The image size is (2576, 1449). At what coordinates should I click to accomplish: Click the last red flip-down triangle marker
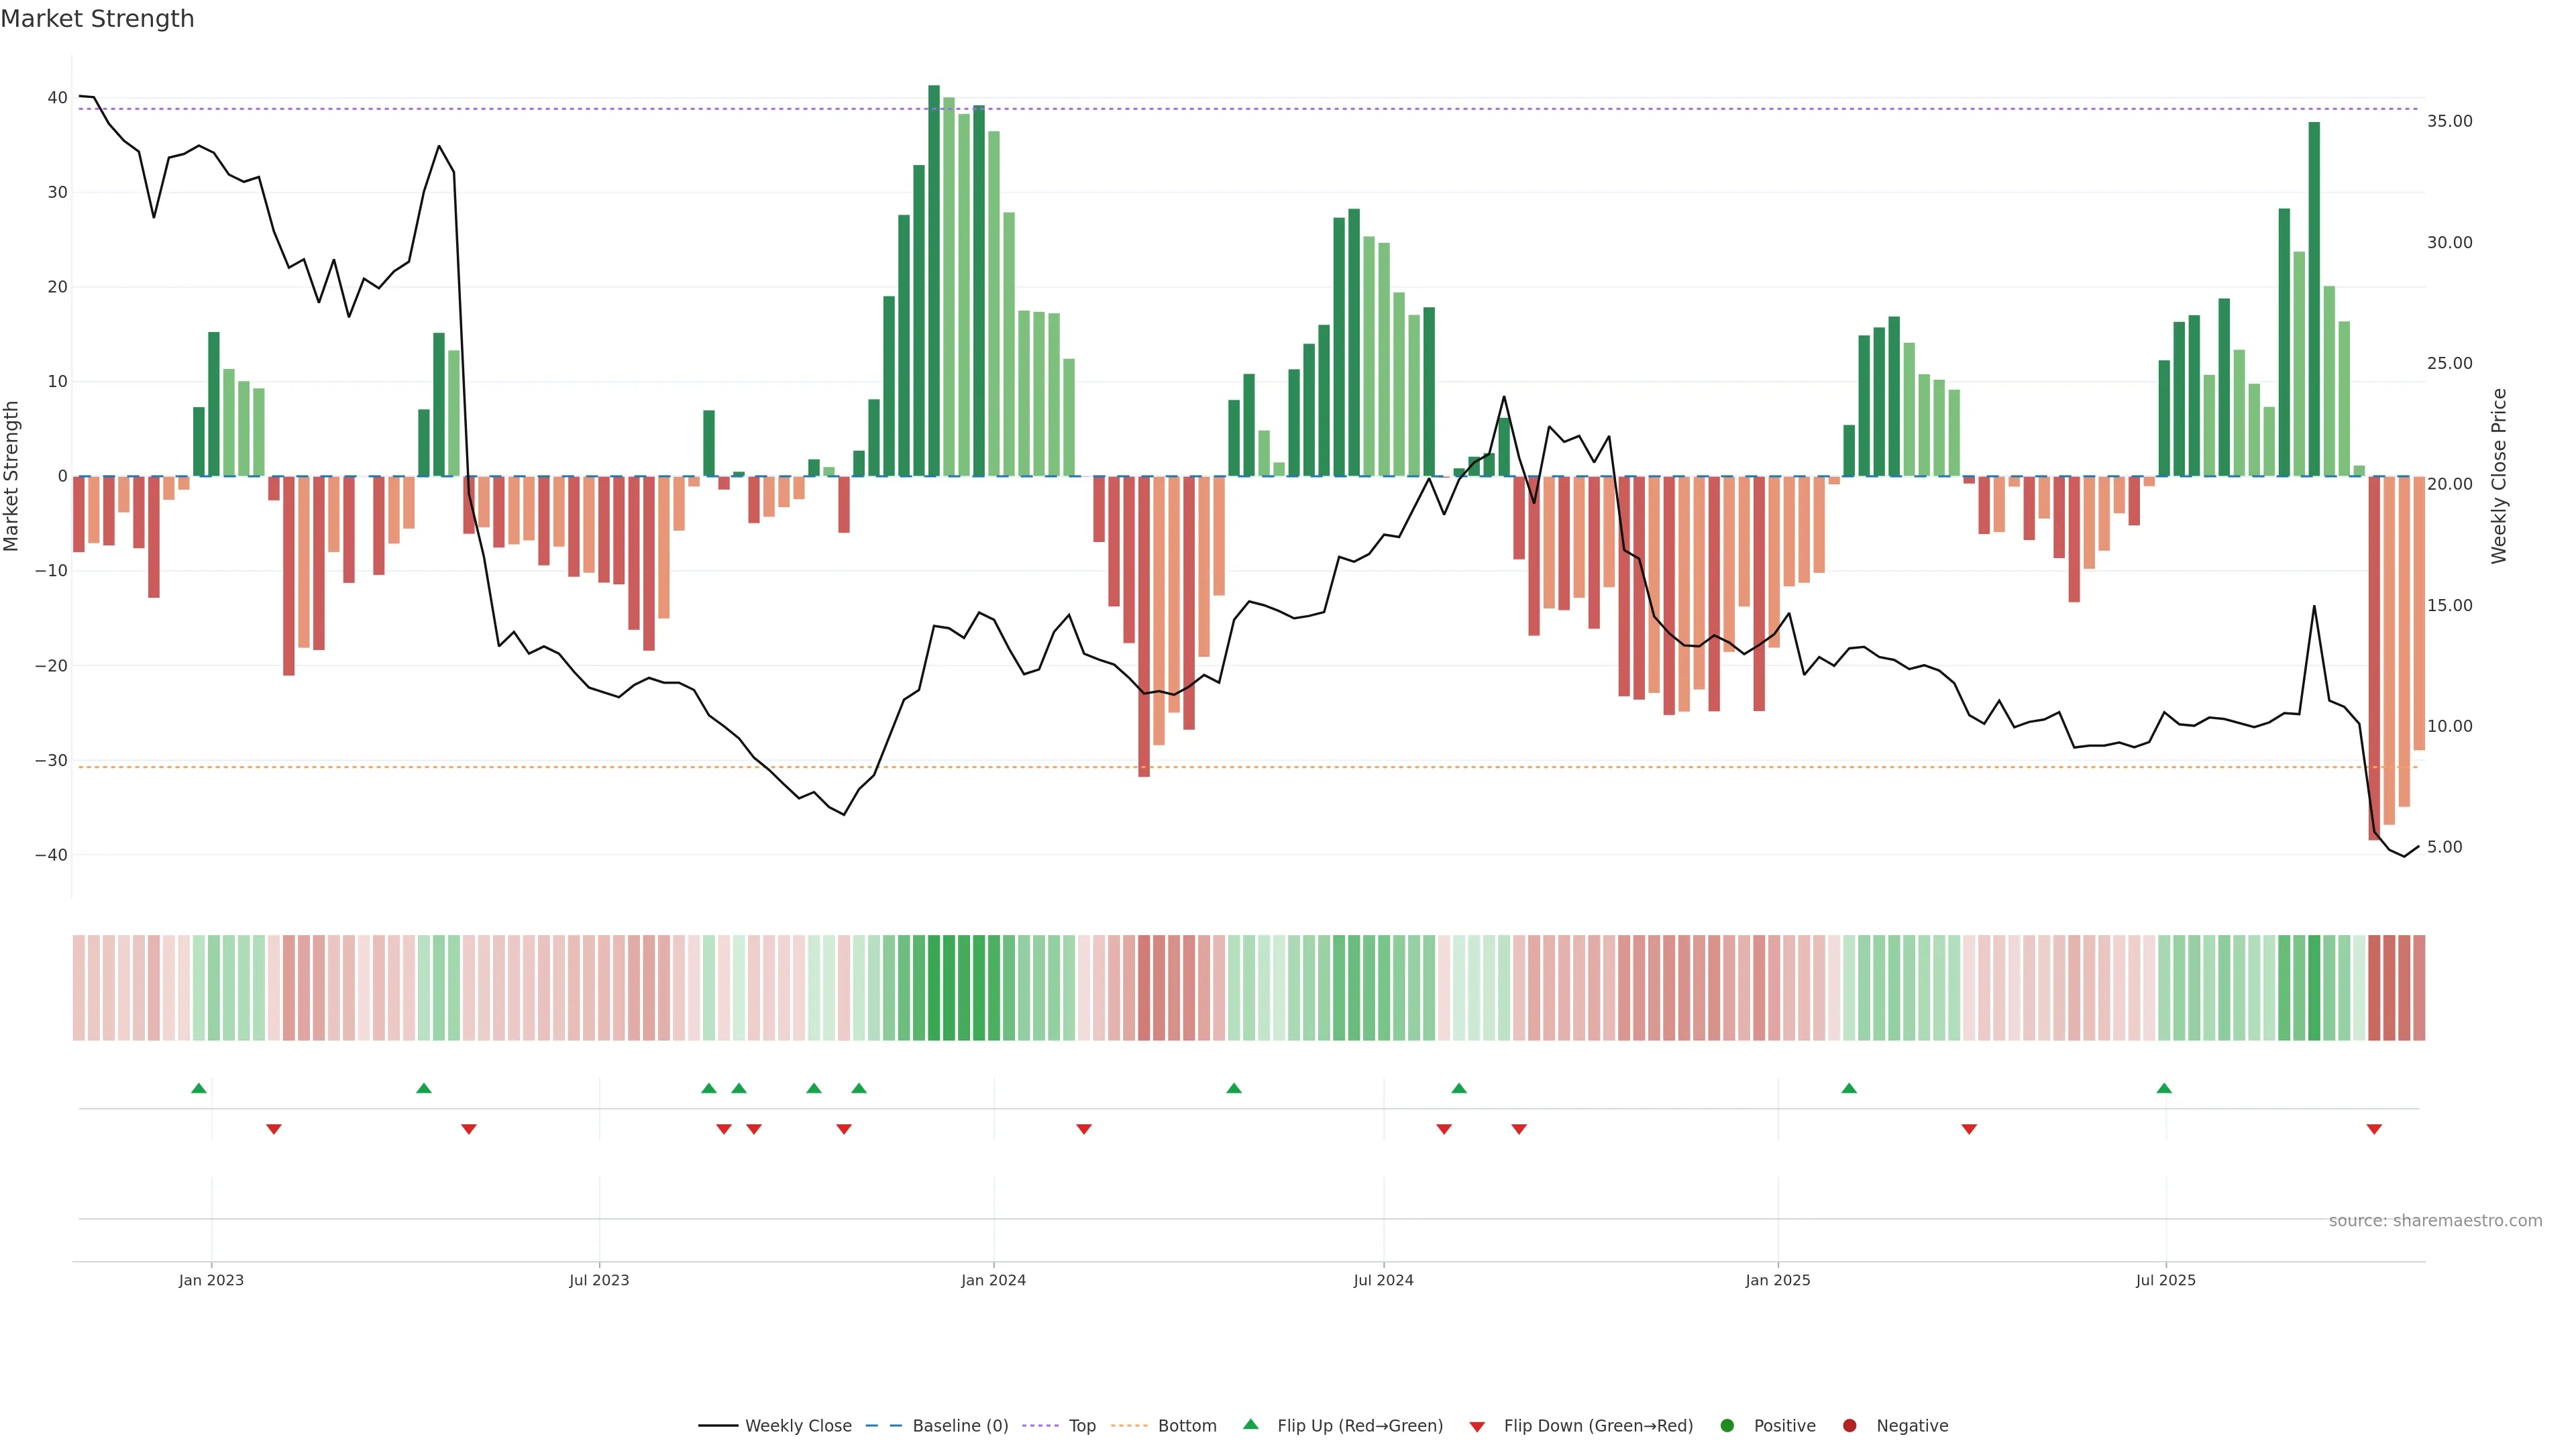tap(2374, 1129)
